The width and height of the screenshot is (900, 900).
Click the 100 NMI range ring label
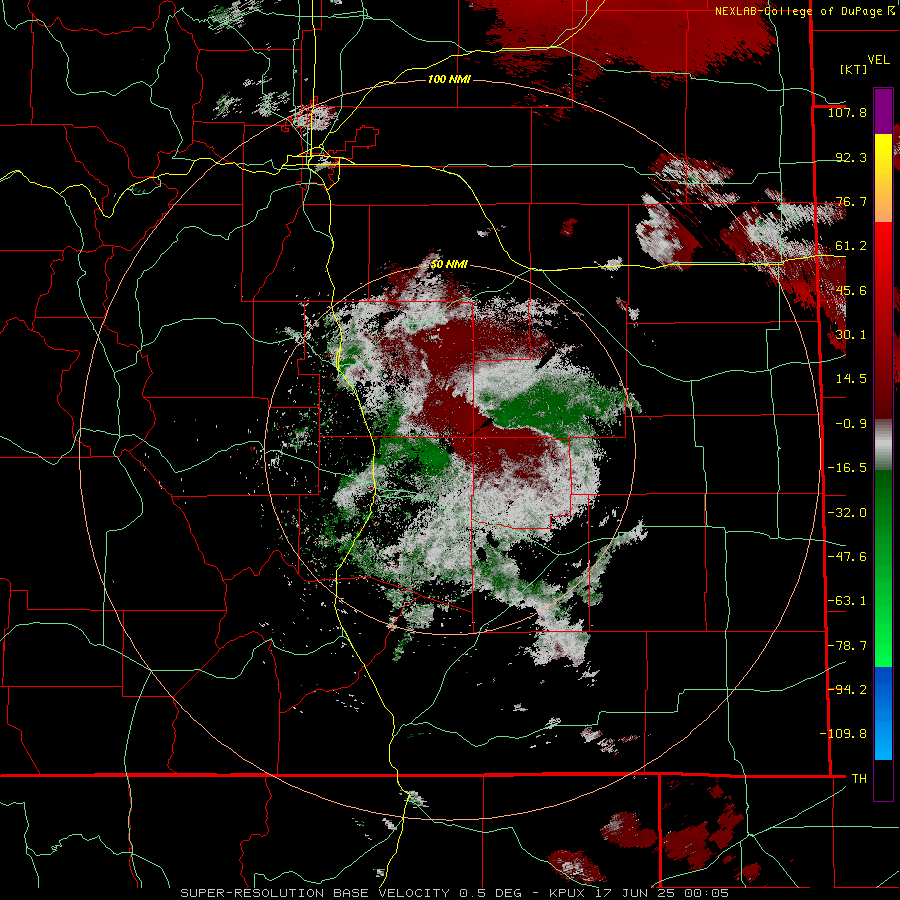pos(449,79)
